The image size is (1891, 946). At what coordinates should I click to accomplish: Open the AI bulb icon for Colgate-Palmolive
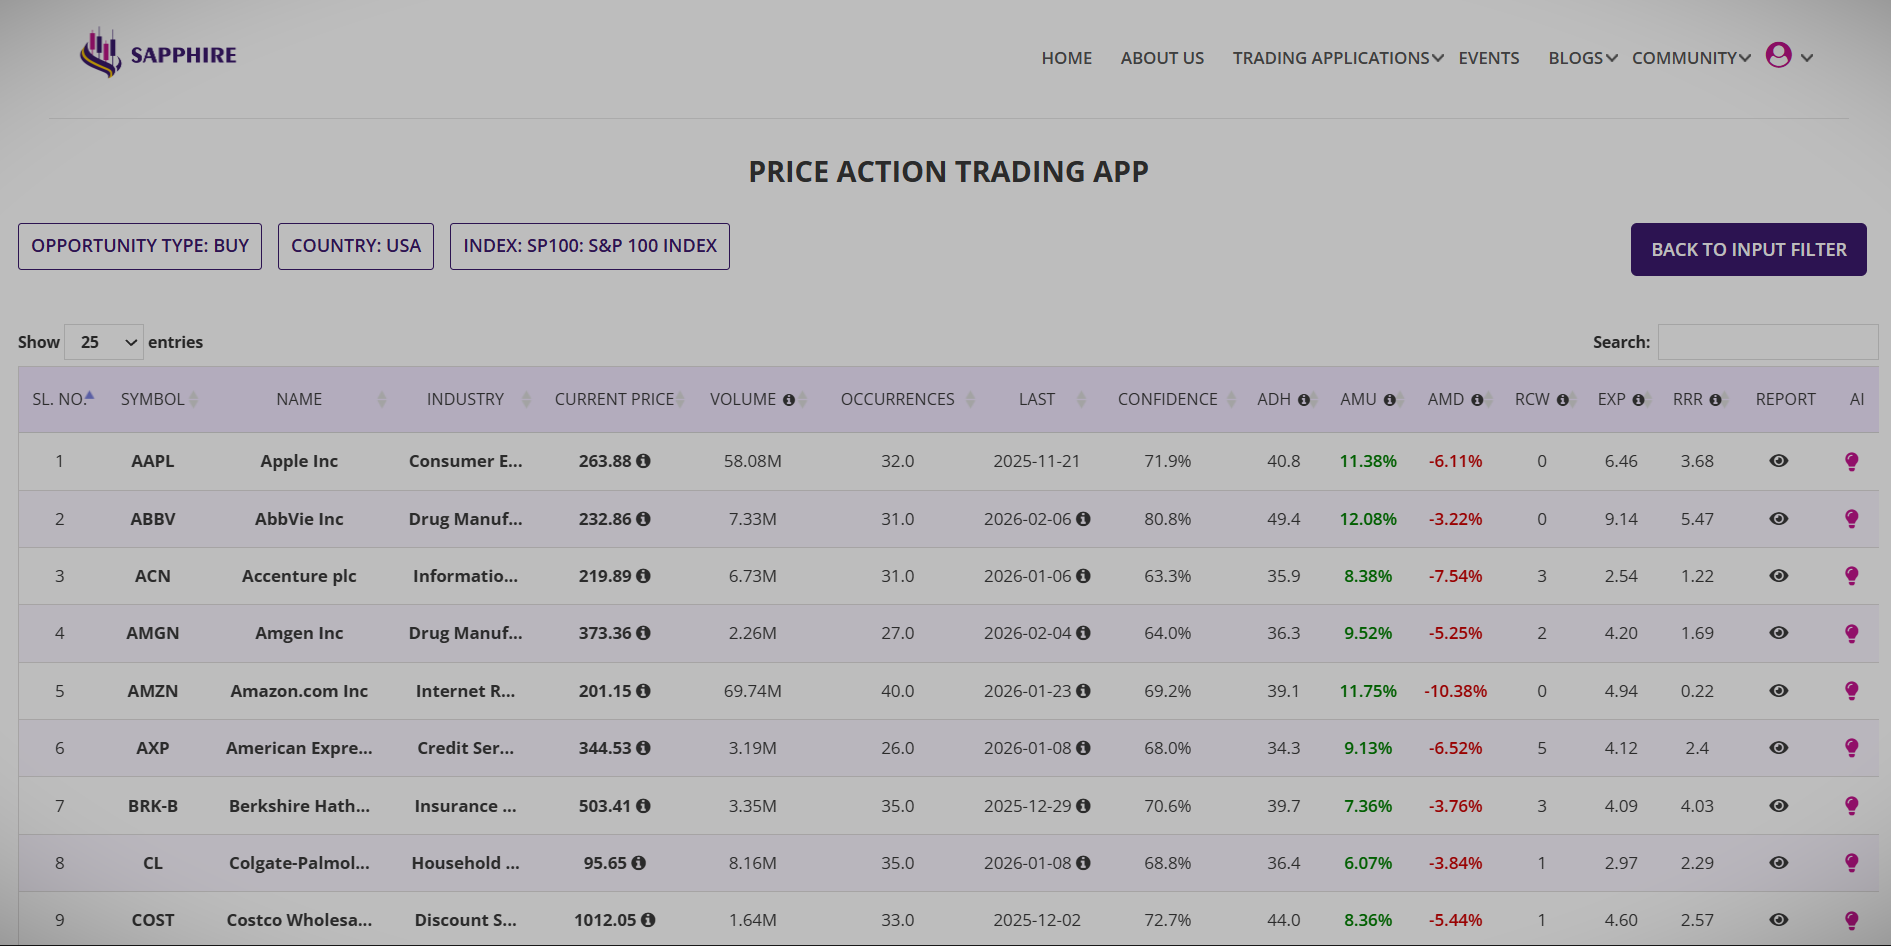(x=1851, y=863)
